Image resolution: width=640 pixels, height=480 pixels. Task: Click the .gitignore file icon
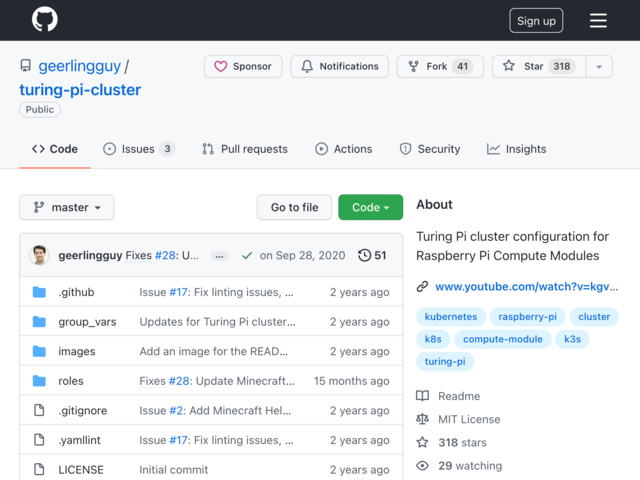pos(39,410)
